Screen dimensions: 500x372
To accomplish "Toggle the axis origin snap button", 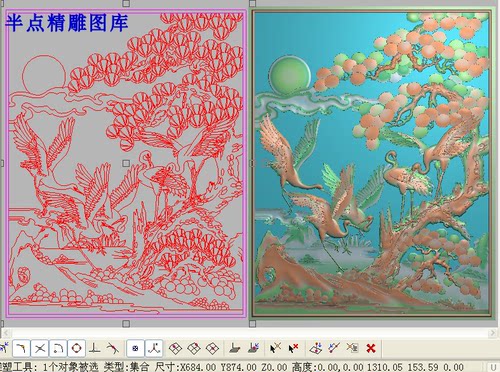I will coord(154,349).
